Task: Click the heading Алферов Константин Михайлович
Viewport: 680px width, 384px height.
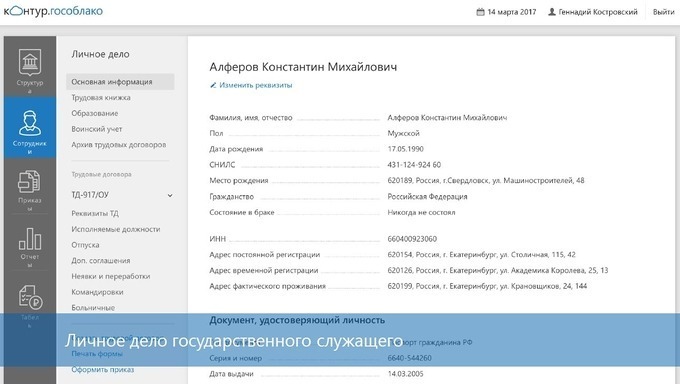Action: pos(303,67)
